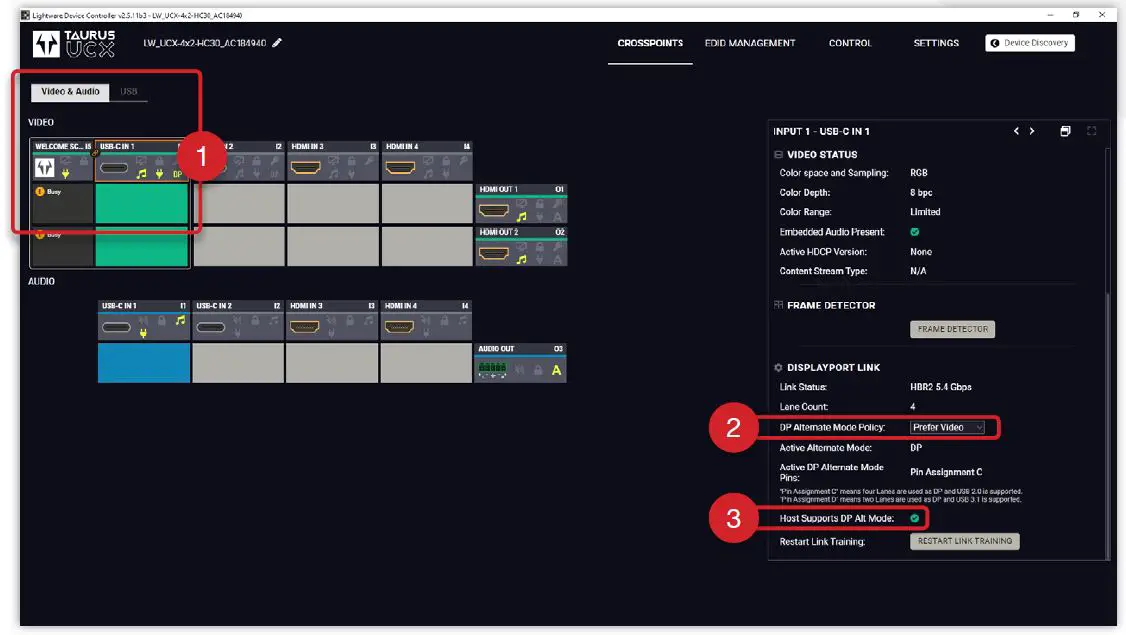This screenshot has width=1126, height=635.
Task: Click the Restart Link Training button
Action: tap(964, 541)
